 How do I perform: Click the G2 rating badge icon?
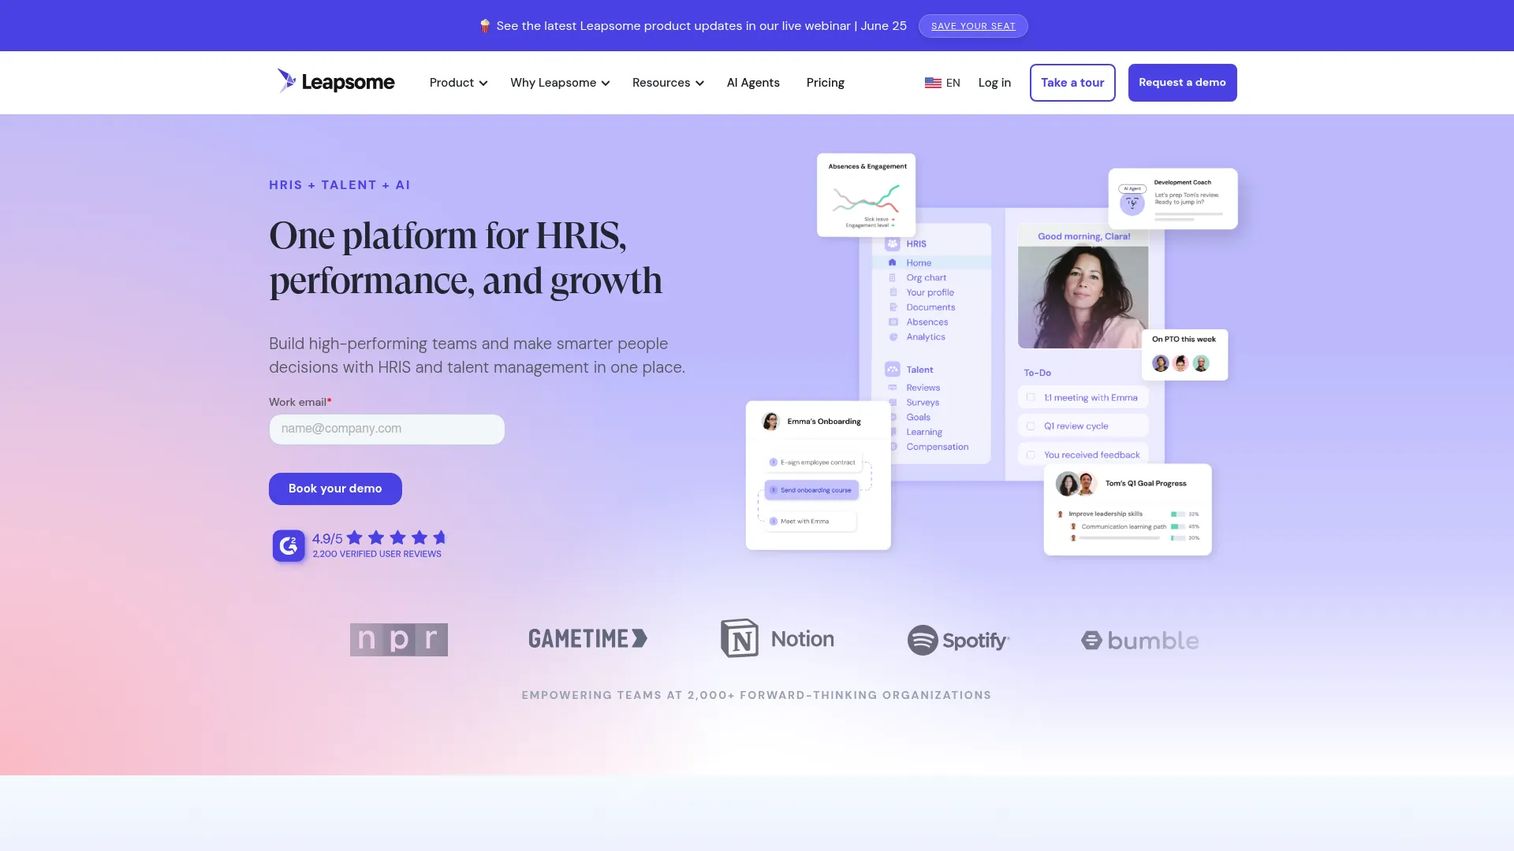(x=289, y=545)
